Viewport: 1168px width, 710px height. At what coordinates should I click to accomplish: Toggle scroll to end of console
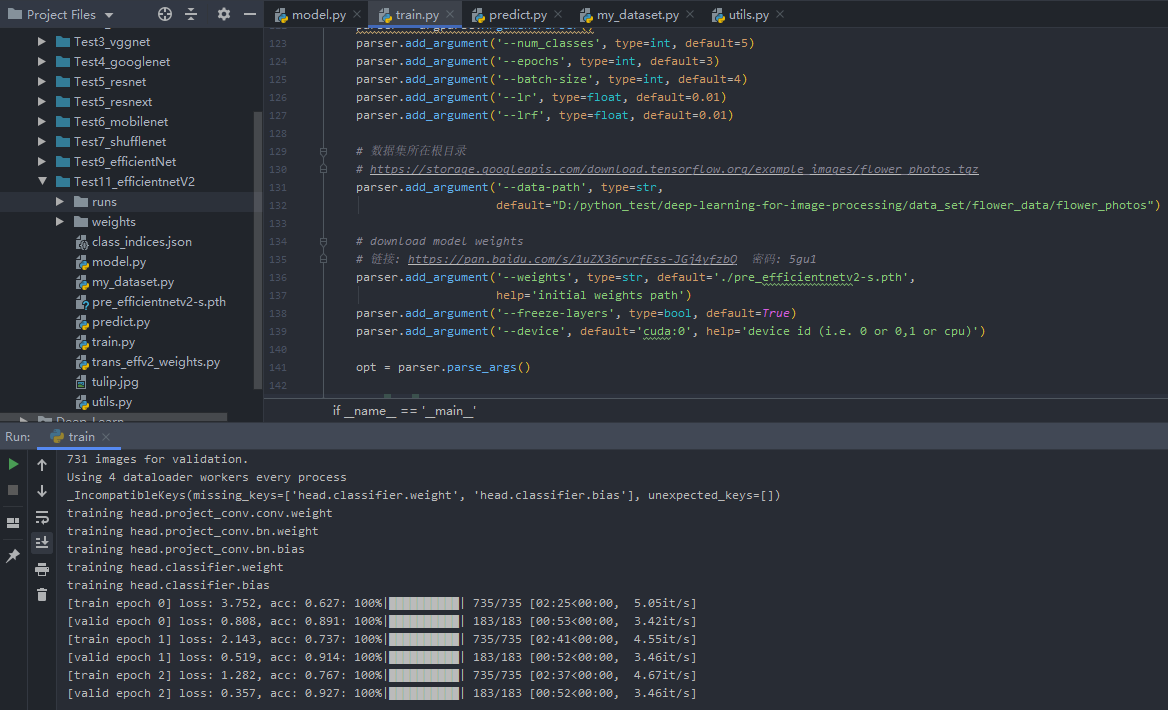pyautogui.click(x=42, y=543)
